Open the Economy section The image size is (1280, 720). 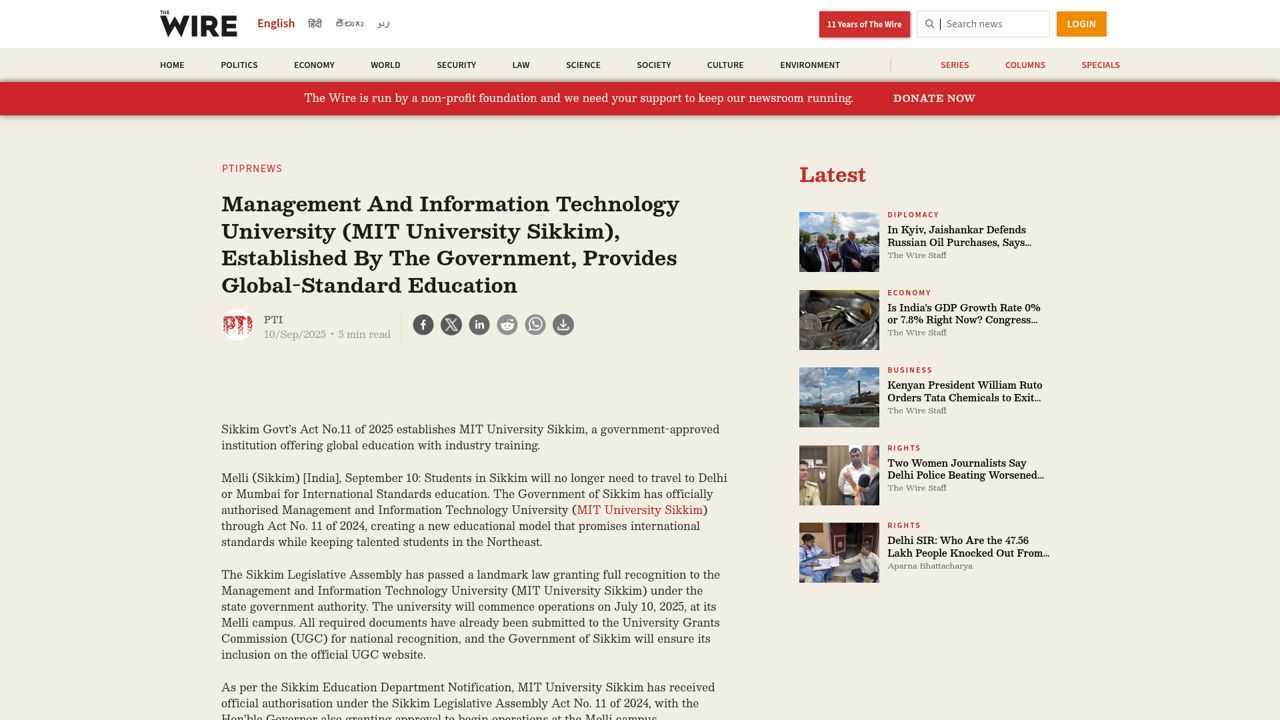click(314, 65)
